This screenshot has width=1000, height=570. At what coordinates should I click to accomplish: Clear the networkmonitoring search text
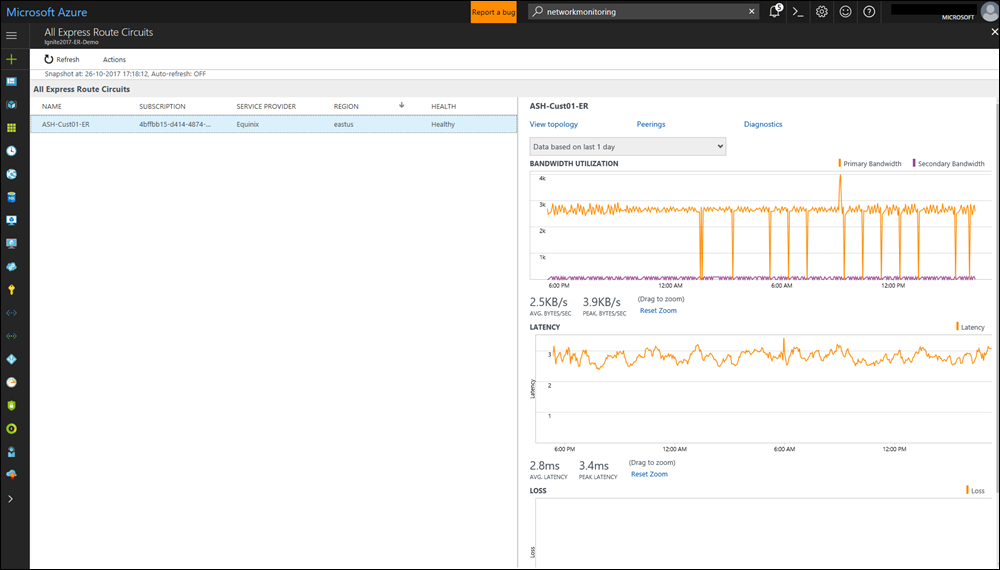tap(752, 12)
